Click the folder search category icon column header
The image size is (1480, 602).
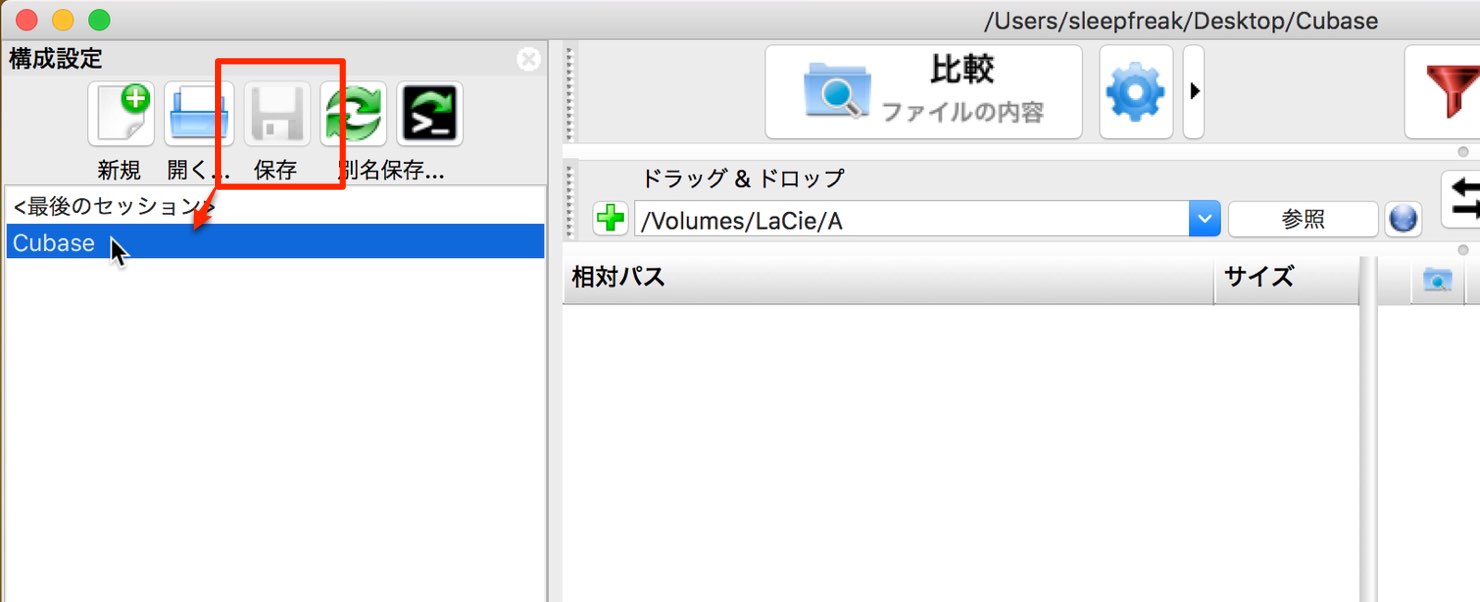[x=1436, y=280]
